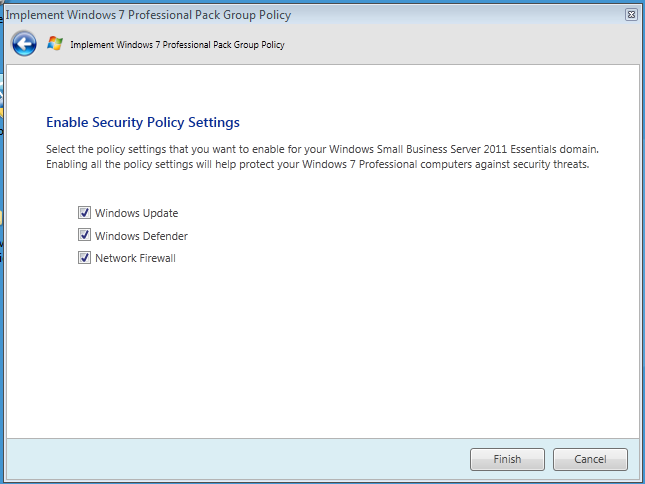The width and height of the screenshot is (645, 484).
Task: Click the window title bar text
Action: click(148, 15)
